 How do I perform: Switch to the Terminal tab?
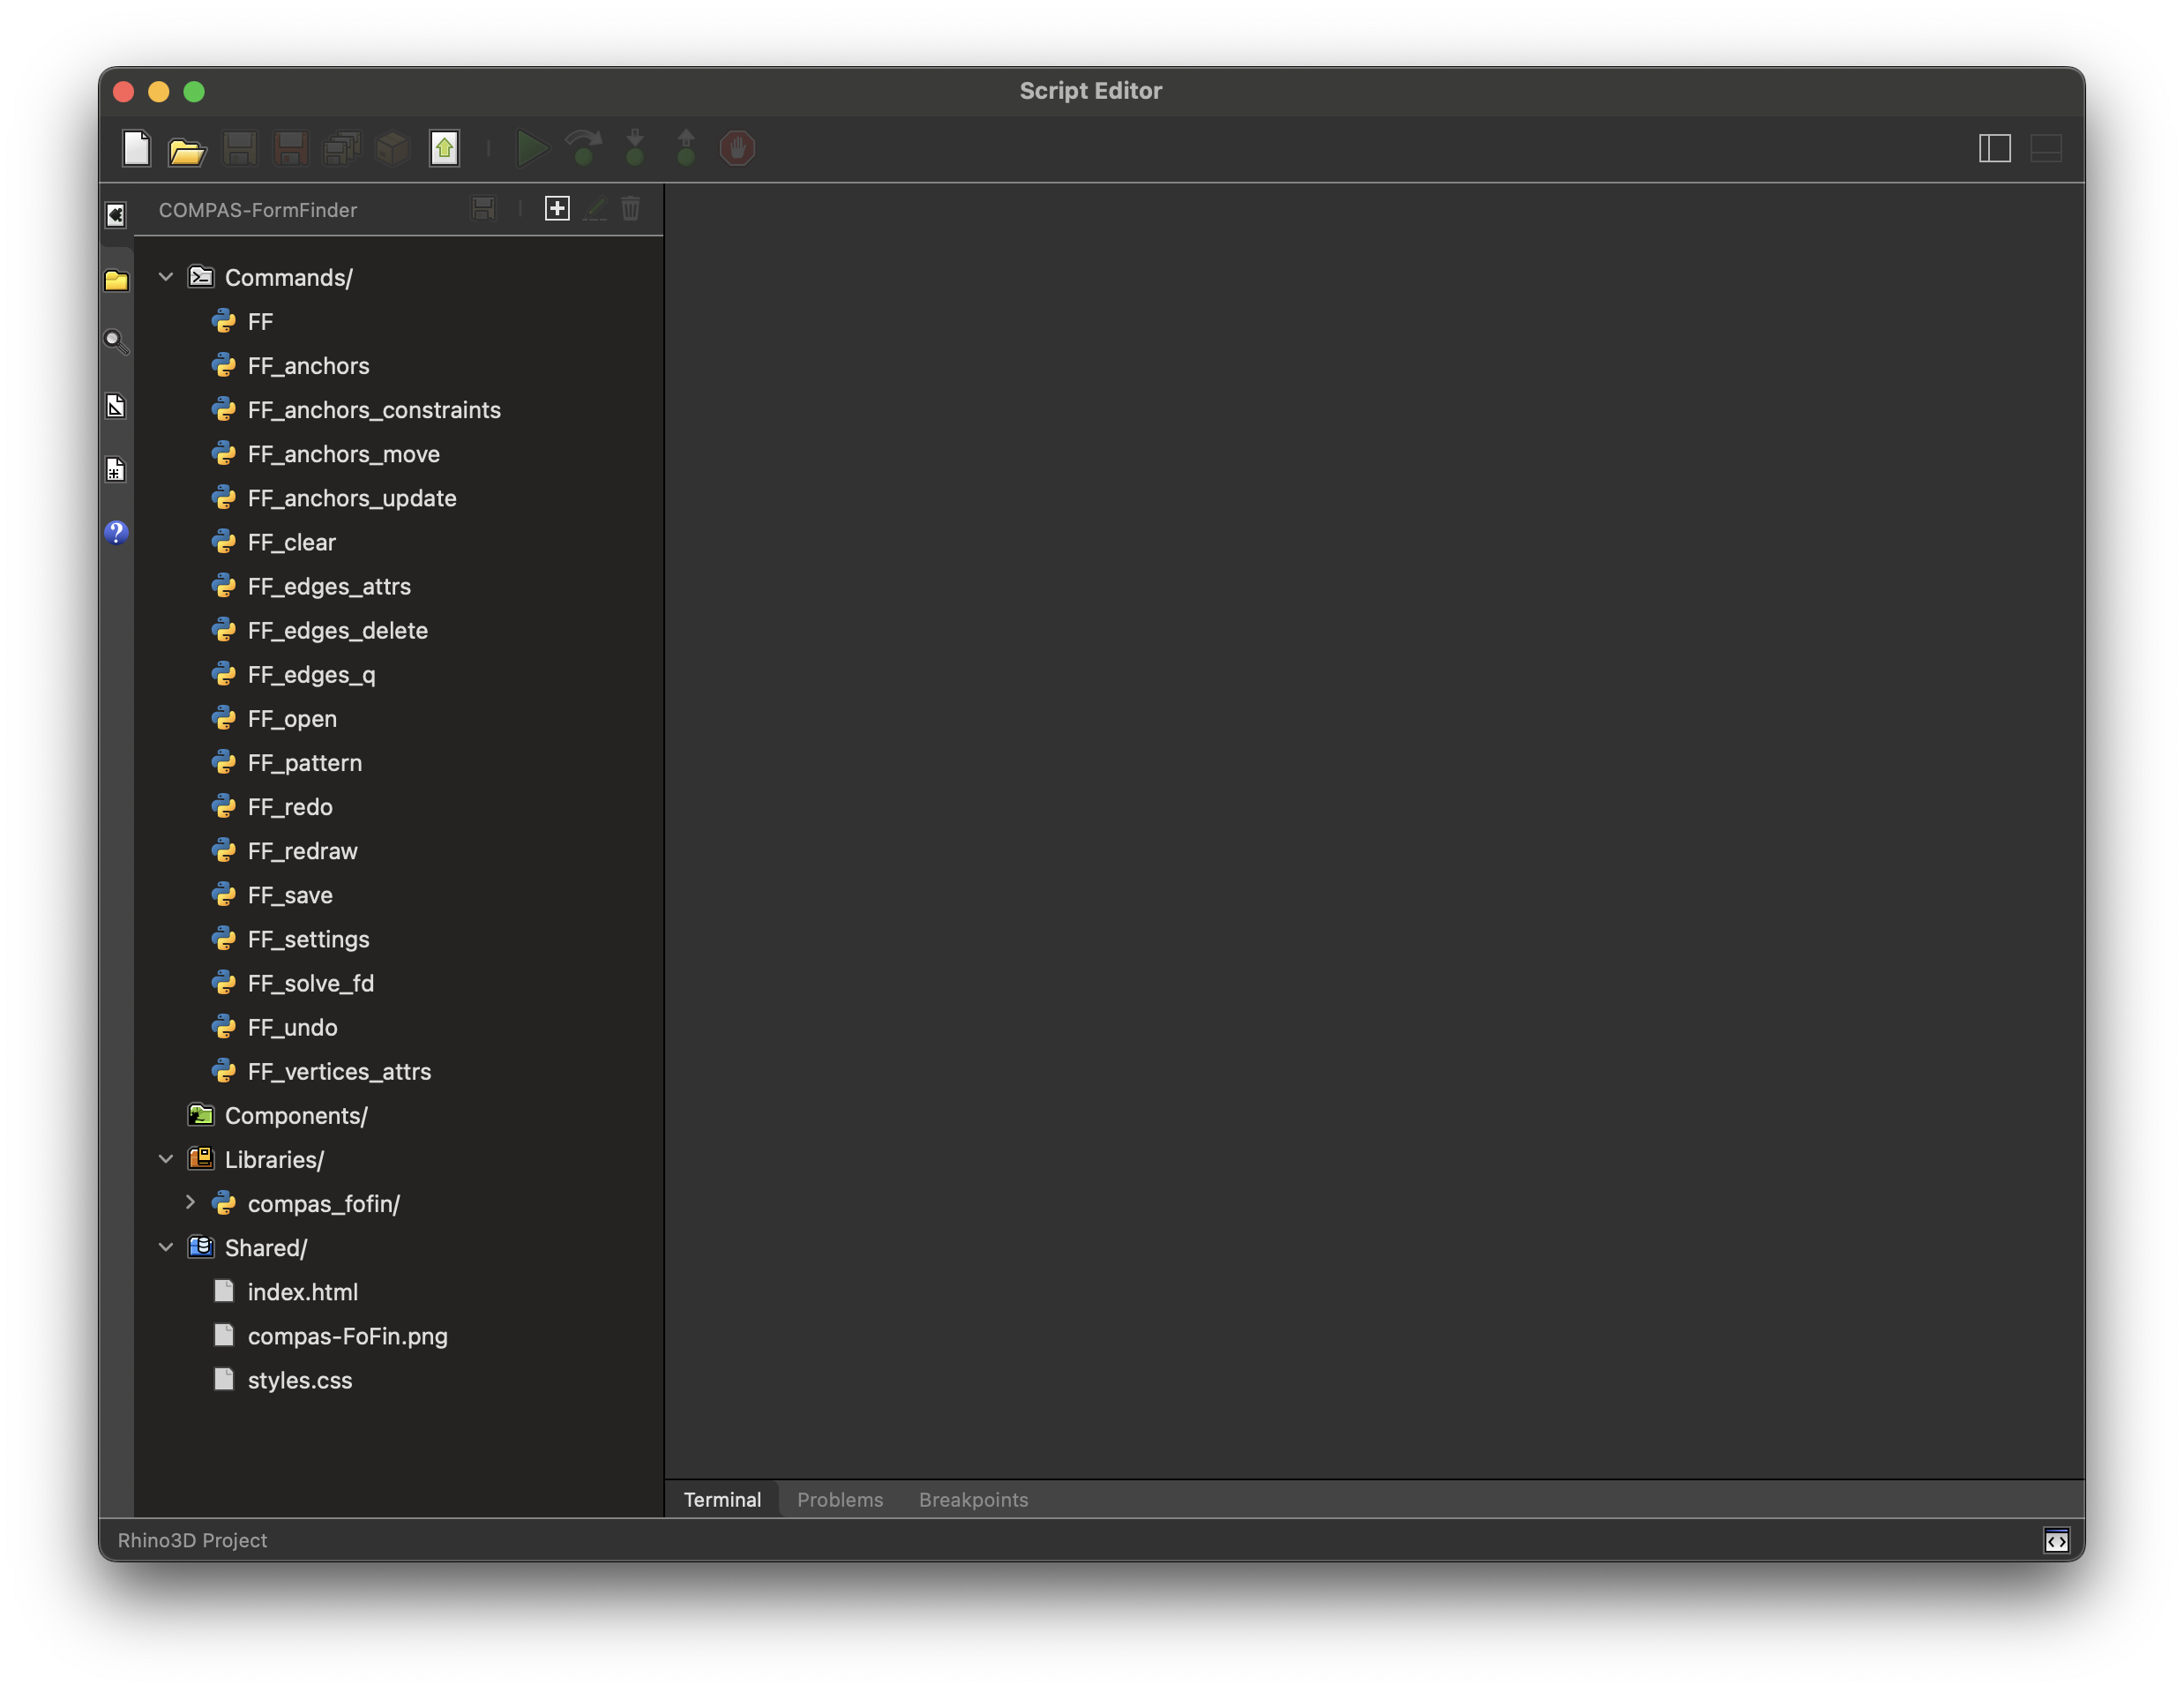coord(722,1499)
